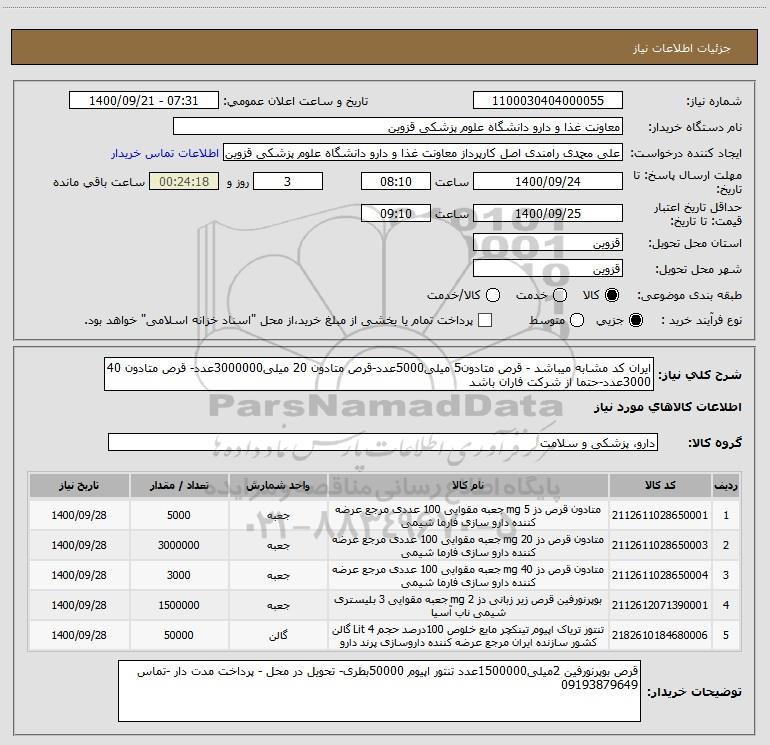Click the buprenorphine 2 mg product name
Viewport: 770px width, 745px height.
[x=468, y=606]
